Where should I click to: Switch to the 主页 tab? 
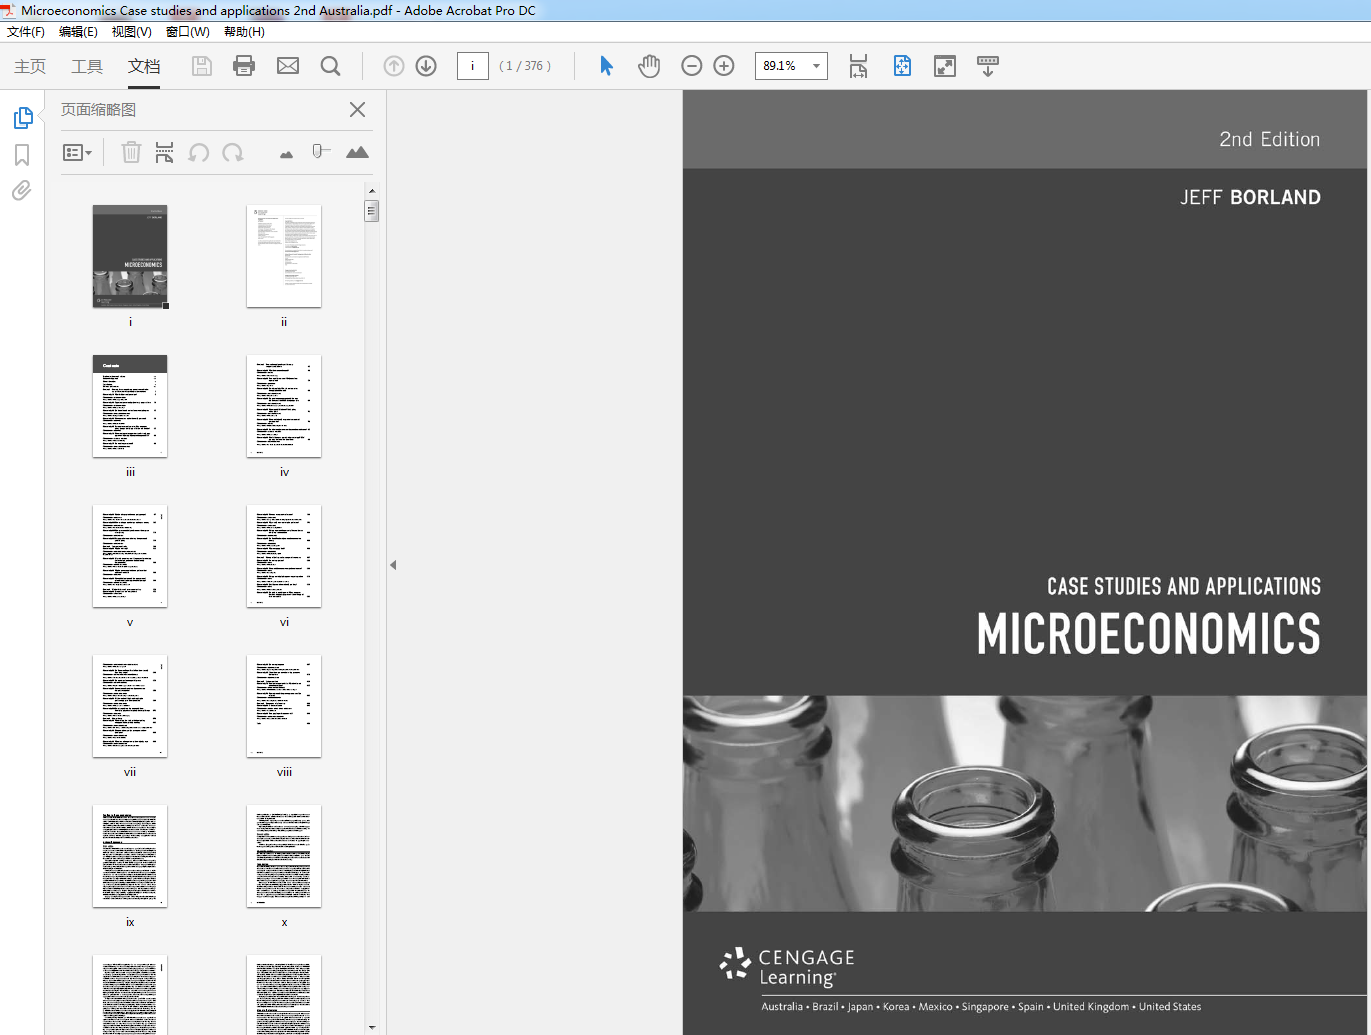pyautogui.click(x=30, y=66)
